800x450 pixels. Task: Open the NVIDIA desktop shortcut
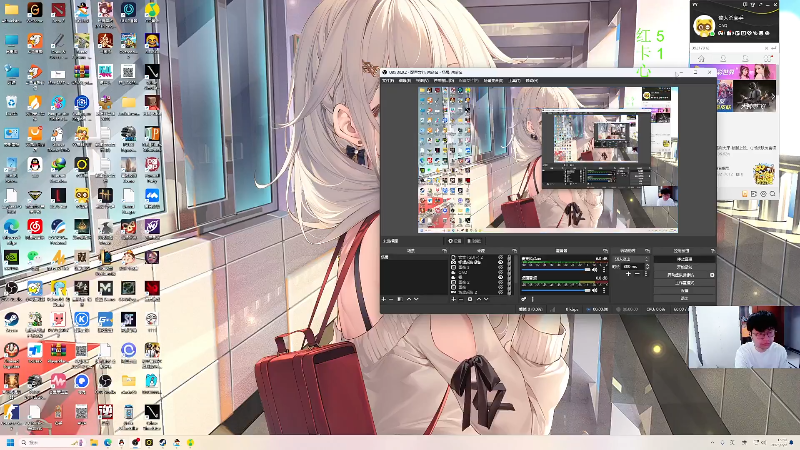pos(11,256)
